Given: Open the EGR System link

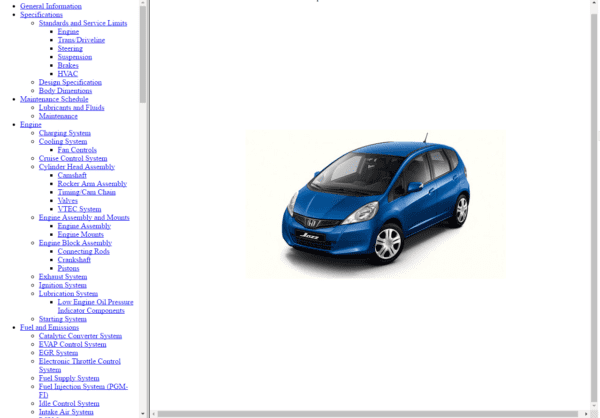Looking at the screenshot, I should point(58,352).
